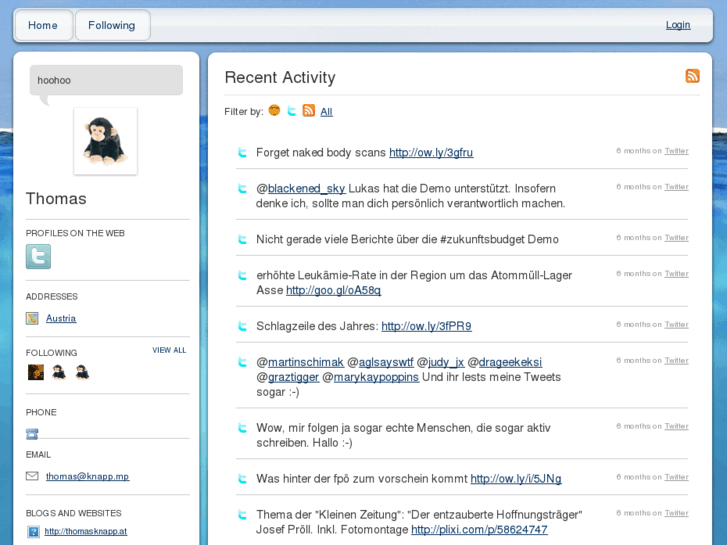Open the graztigger mention link
Viewport: 727px width, 545px height.
293,377
